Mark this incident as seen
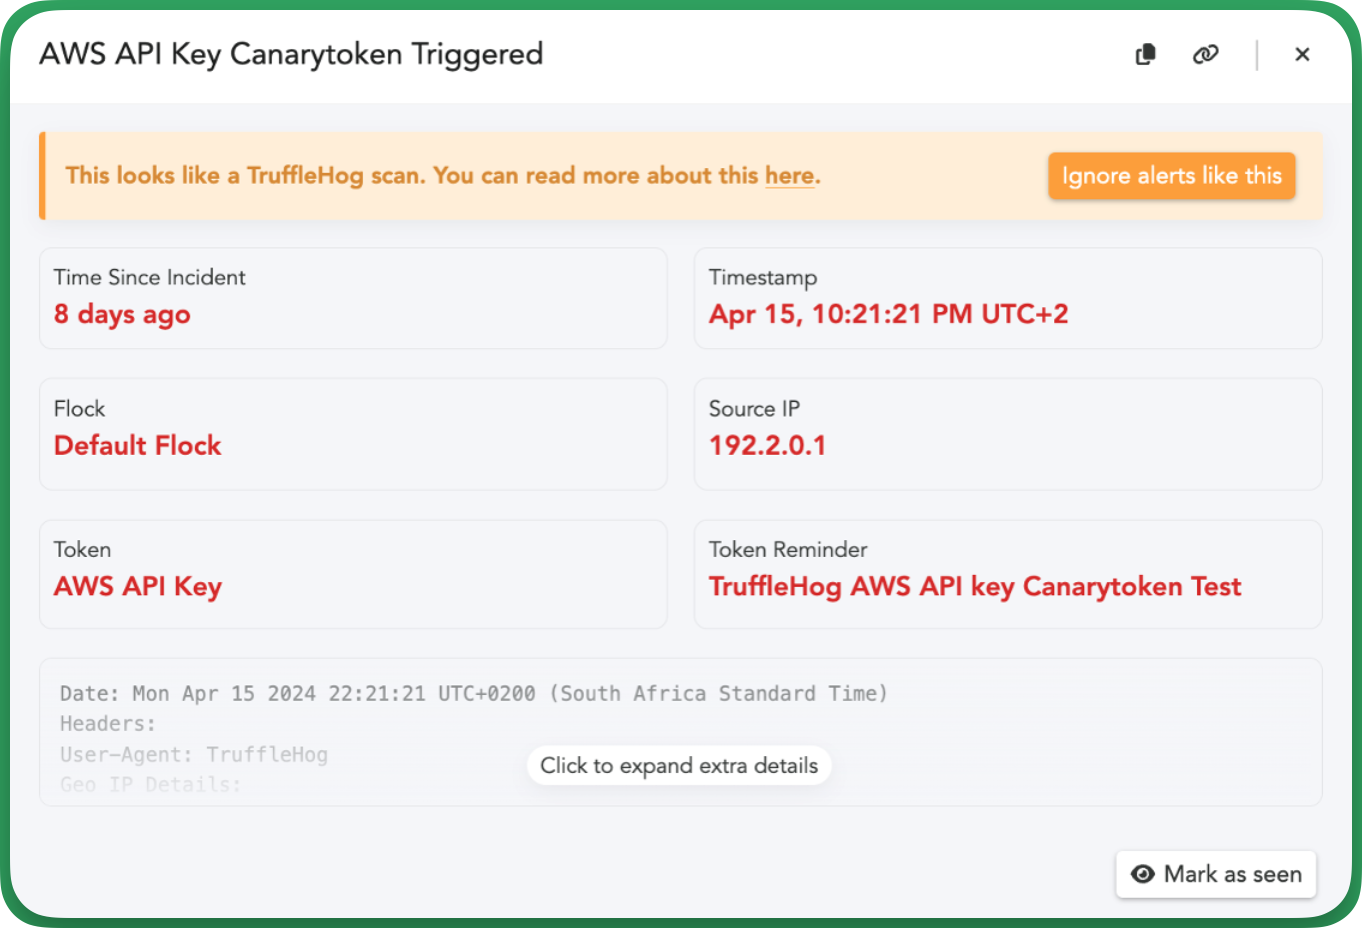 coord(1216,874)
